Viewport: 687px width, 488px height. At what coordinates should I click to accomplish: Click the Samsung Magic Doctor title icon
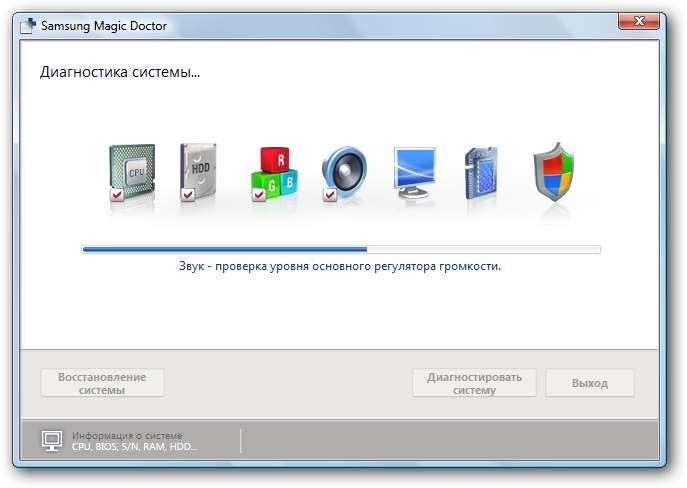(x=28, y=26)
